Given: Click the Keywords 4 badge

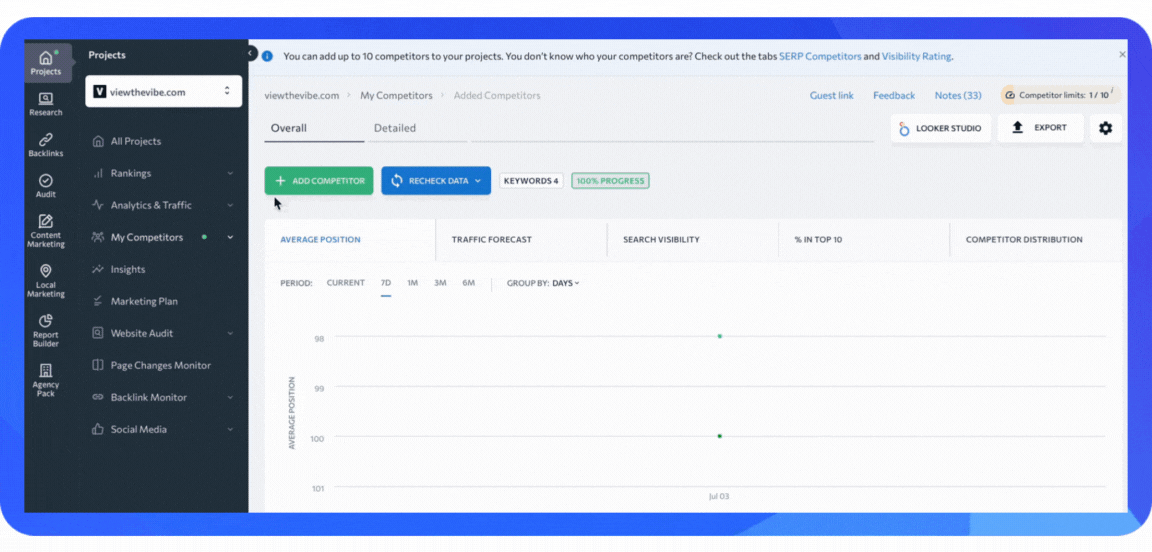Looking at the screenshot, I should click(x=531, y=181).
